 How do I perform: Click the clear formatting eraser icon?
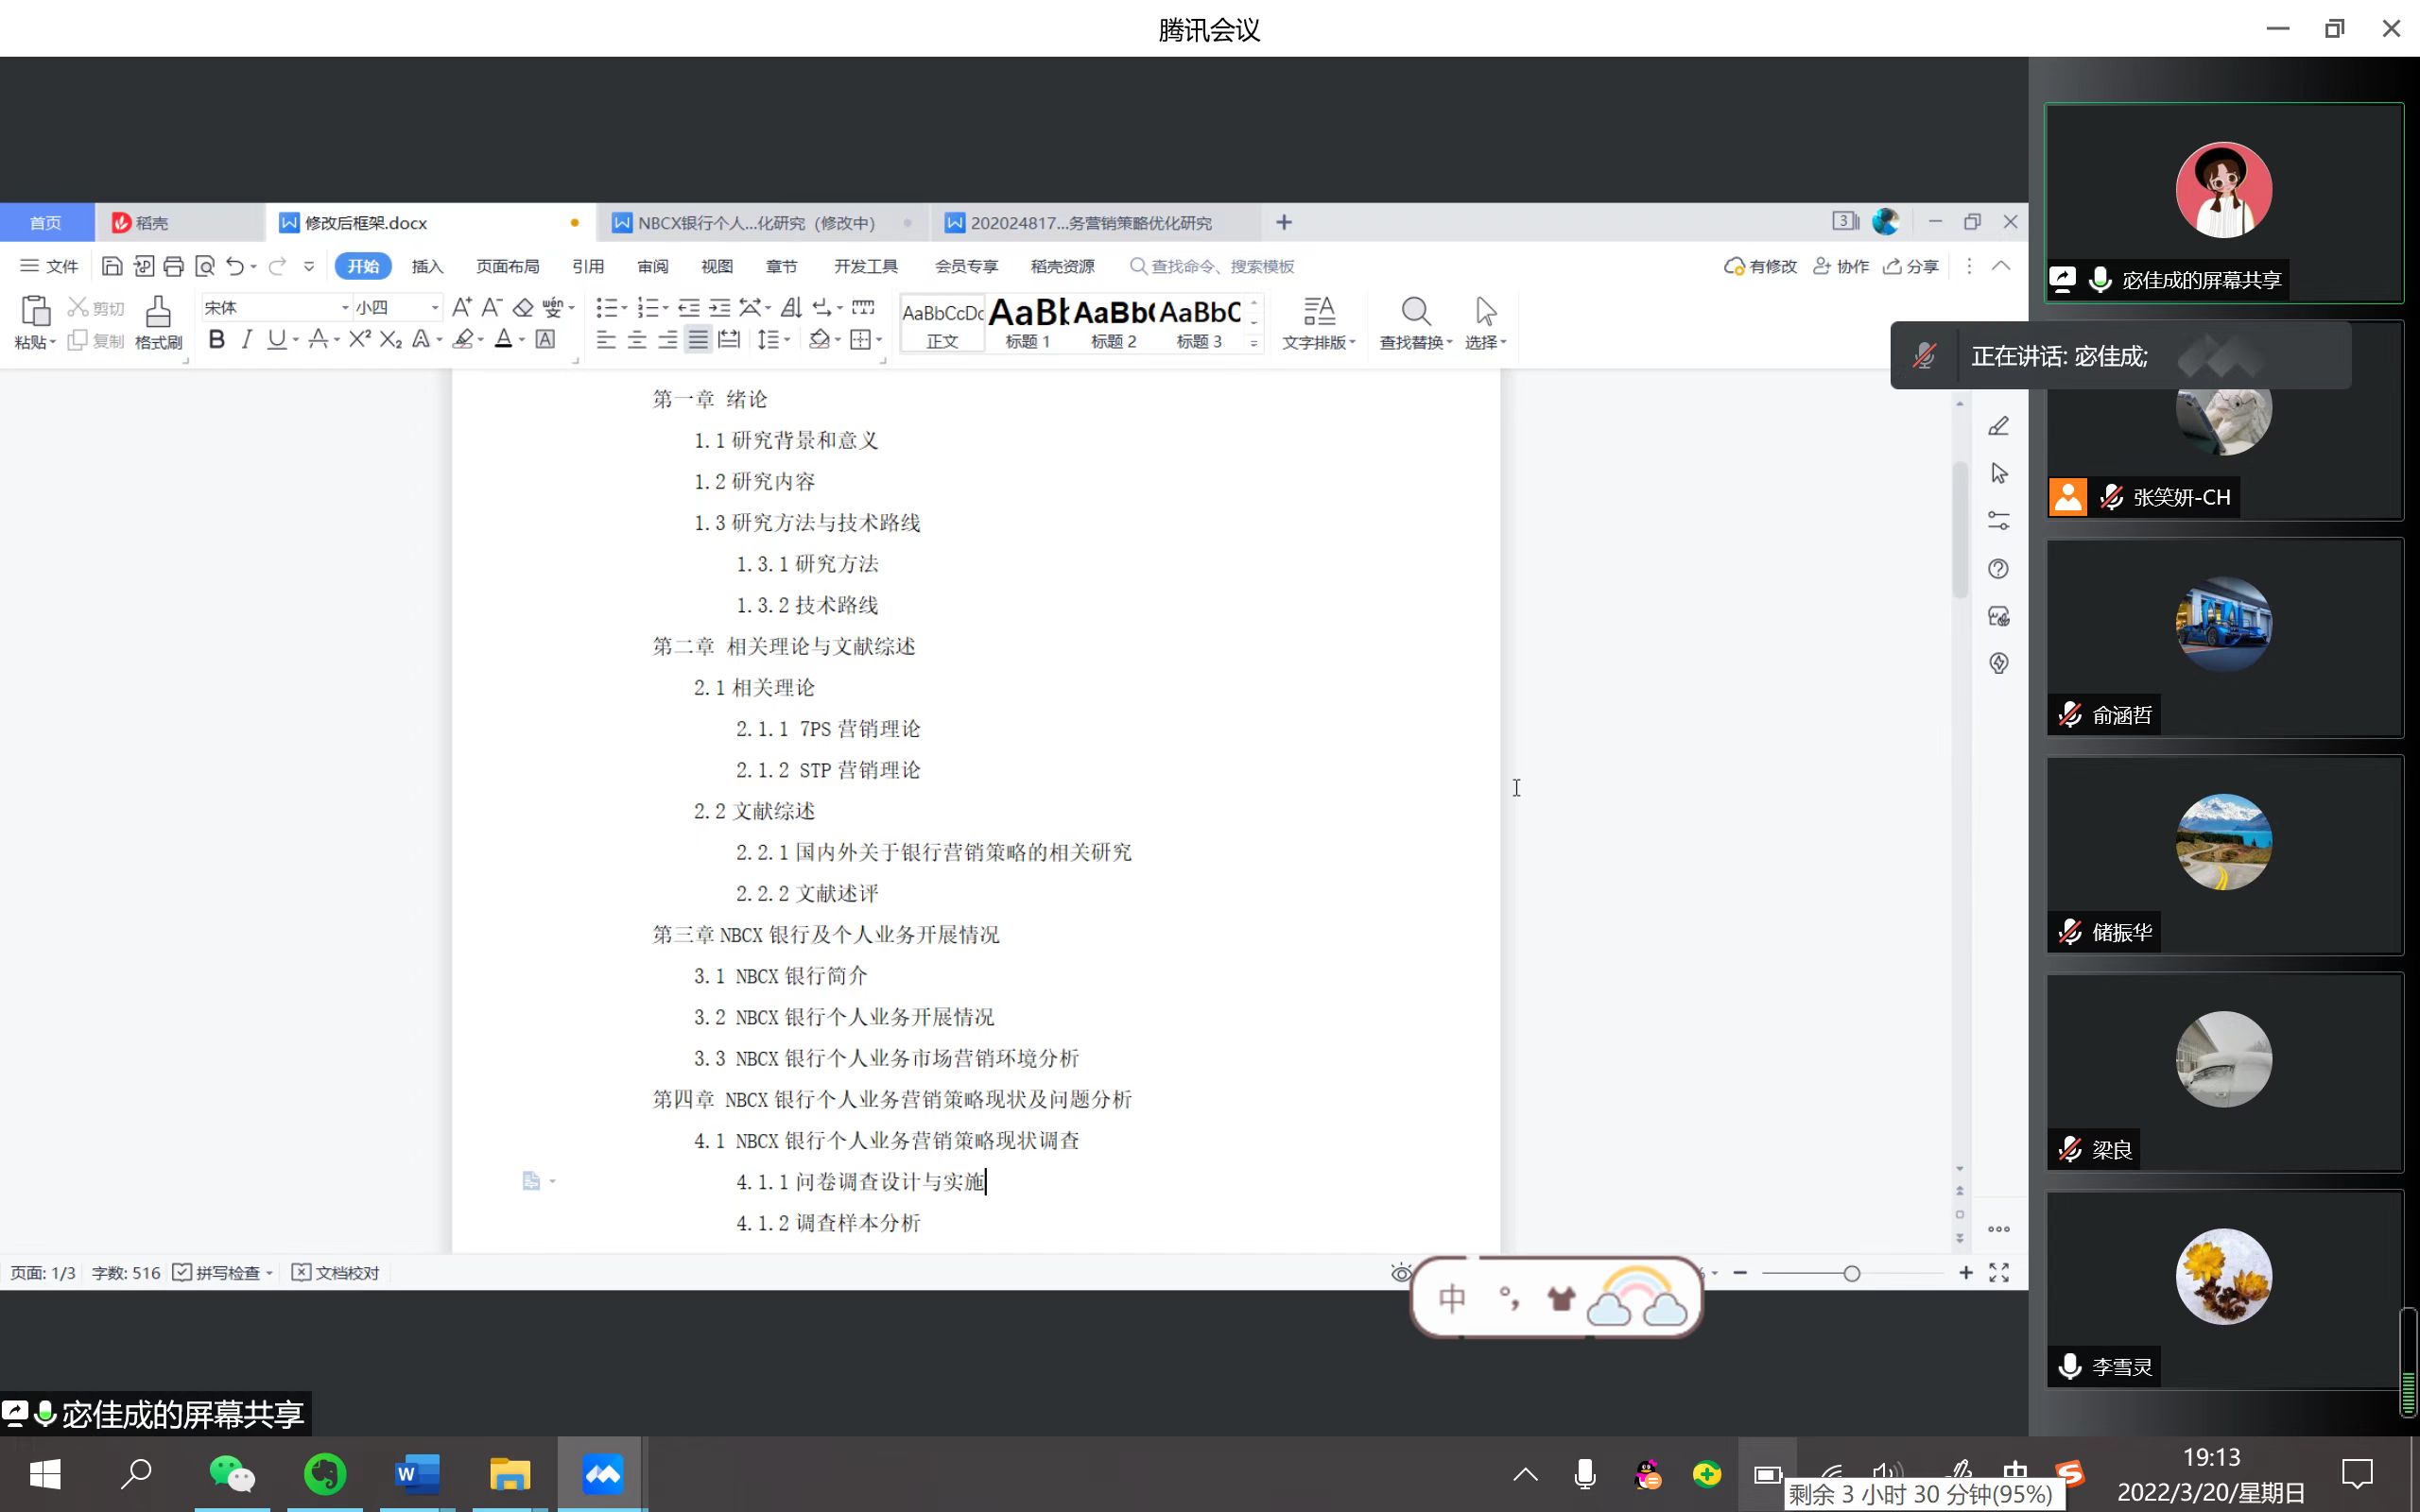[x=523, y=307]
